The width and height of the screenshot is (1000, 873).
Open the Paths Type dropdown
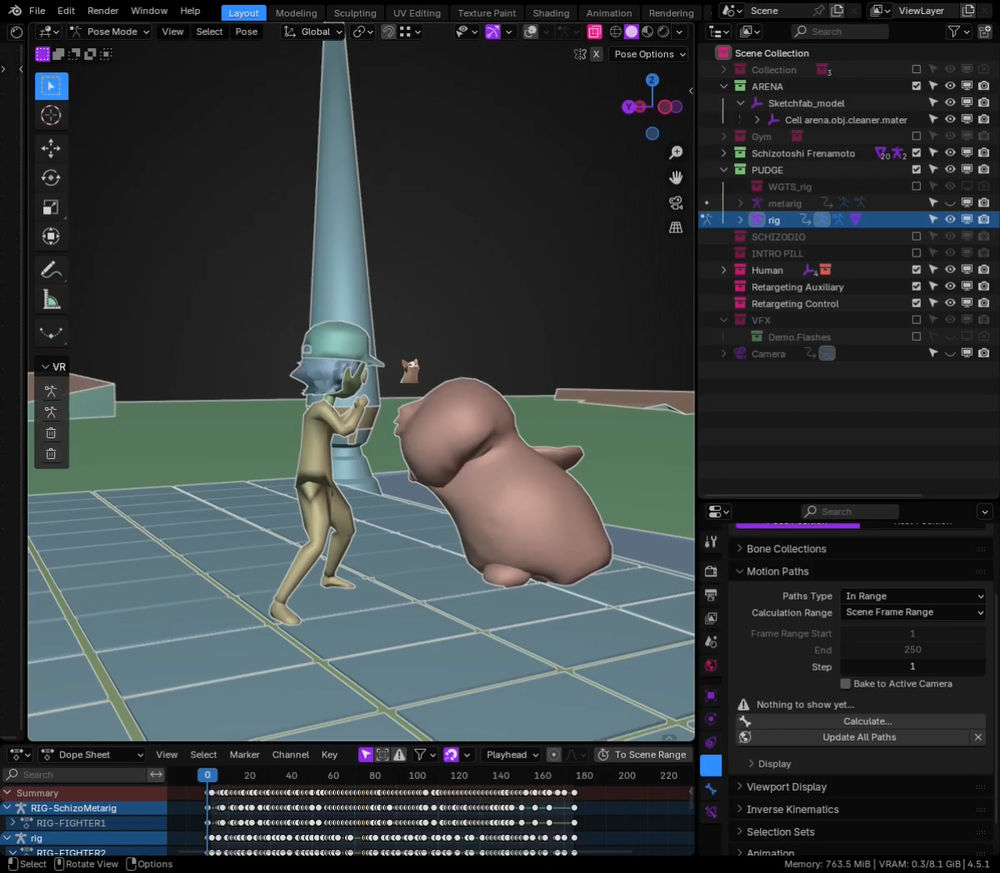coord(913,596)
